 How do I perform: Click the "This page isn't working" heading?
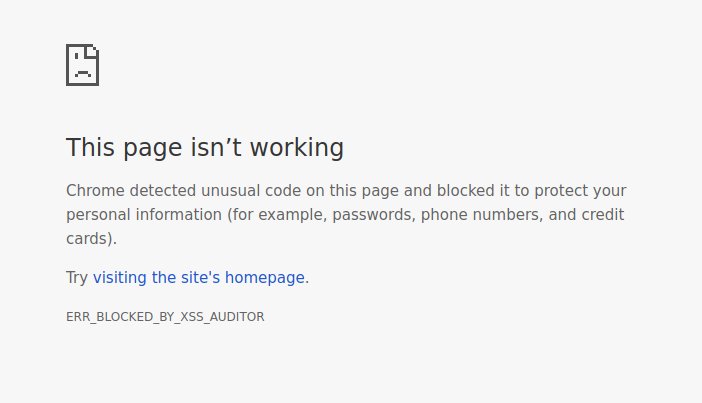(x=204, y=148)
